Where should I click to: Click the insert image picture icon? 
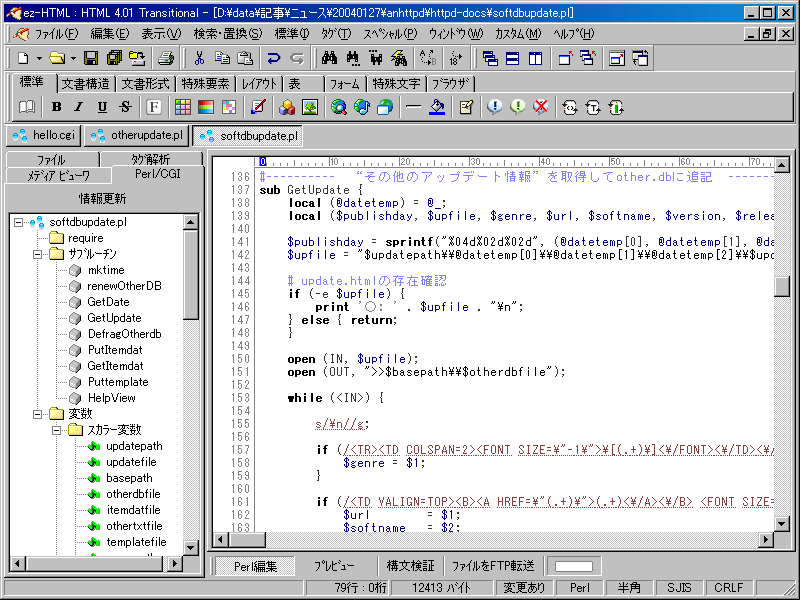(310, 107)
